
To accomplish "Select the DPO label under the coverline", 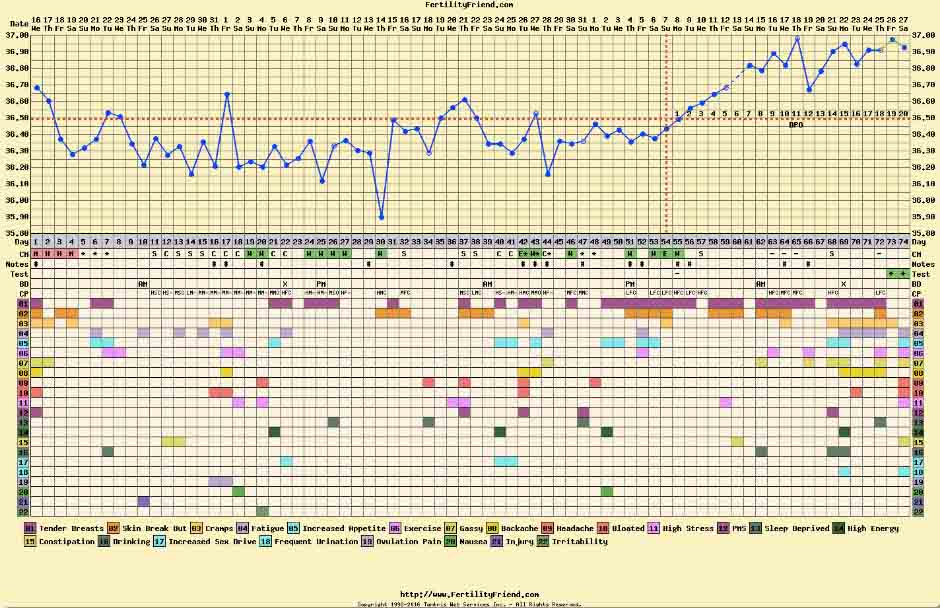I will point(796,125).
